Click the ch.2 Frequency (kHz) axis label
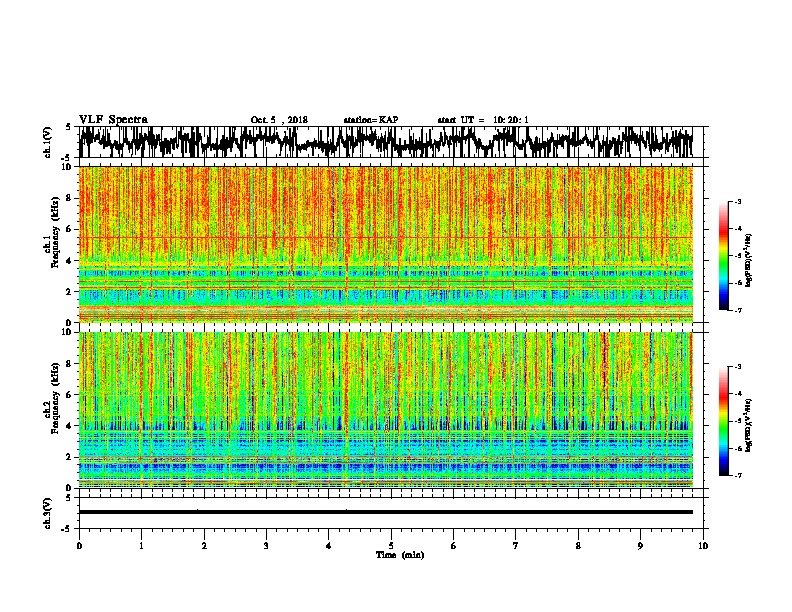 [x=52, y=398]
